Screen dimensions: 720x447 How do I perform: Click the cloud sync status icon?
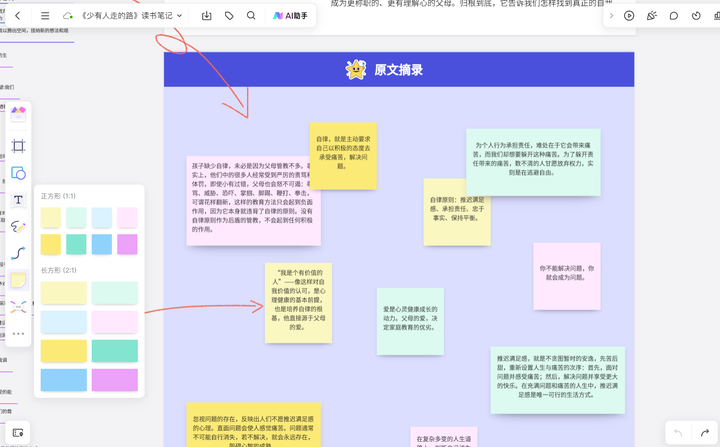(x=68, y=16)
